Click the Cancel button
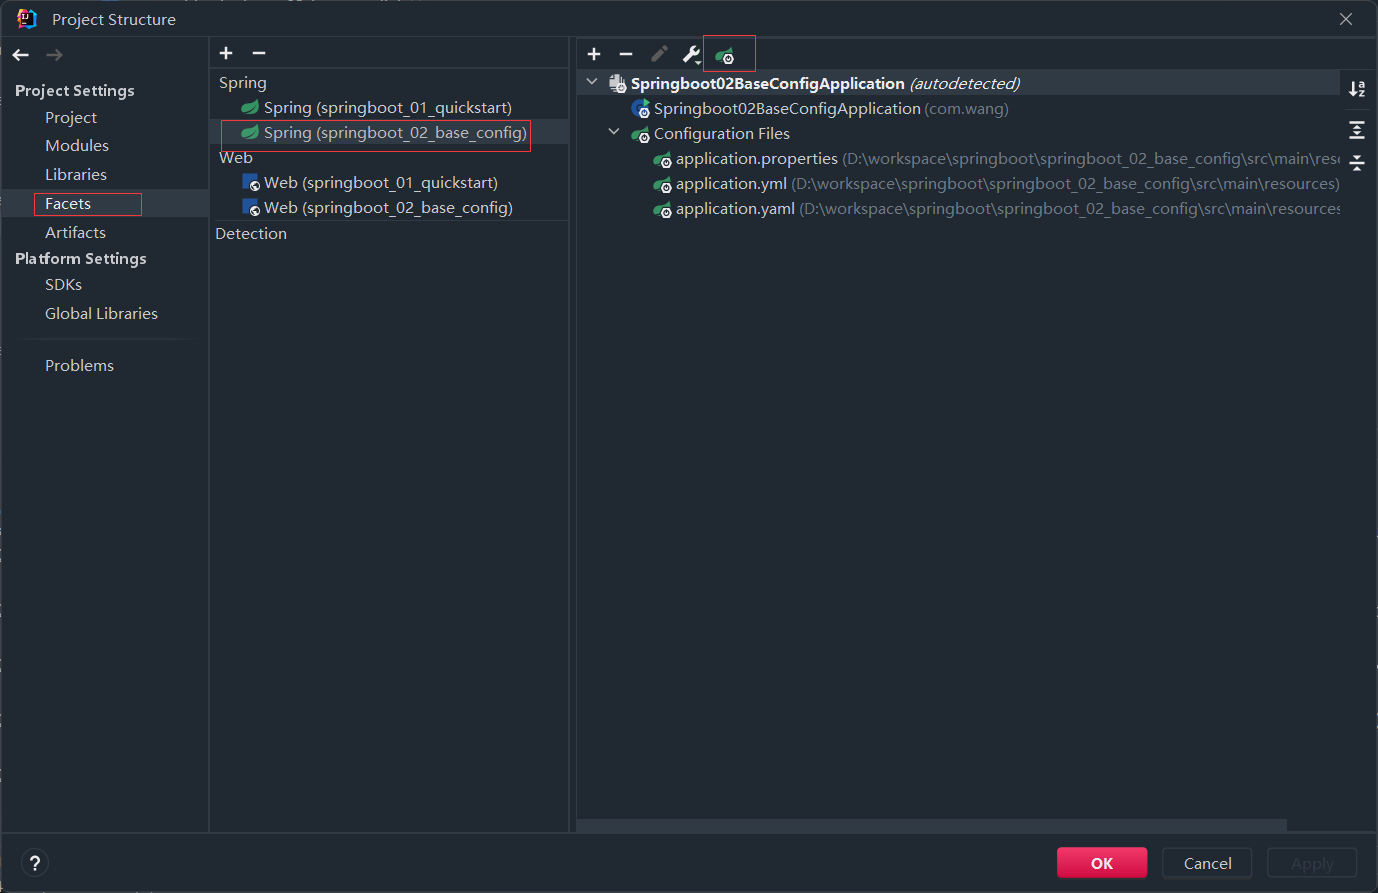Viewport: 1378px width, 893px height. (x=1208, y=863)
